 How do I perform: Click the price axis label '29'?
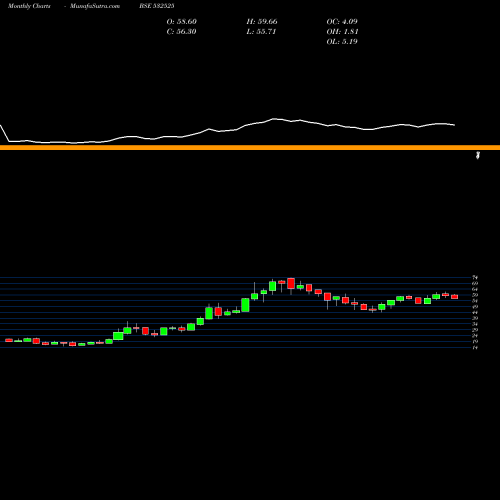(475, 330)
